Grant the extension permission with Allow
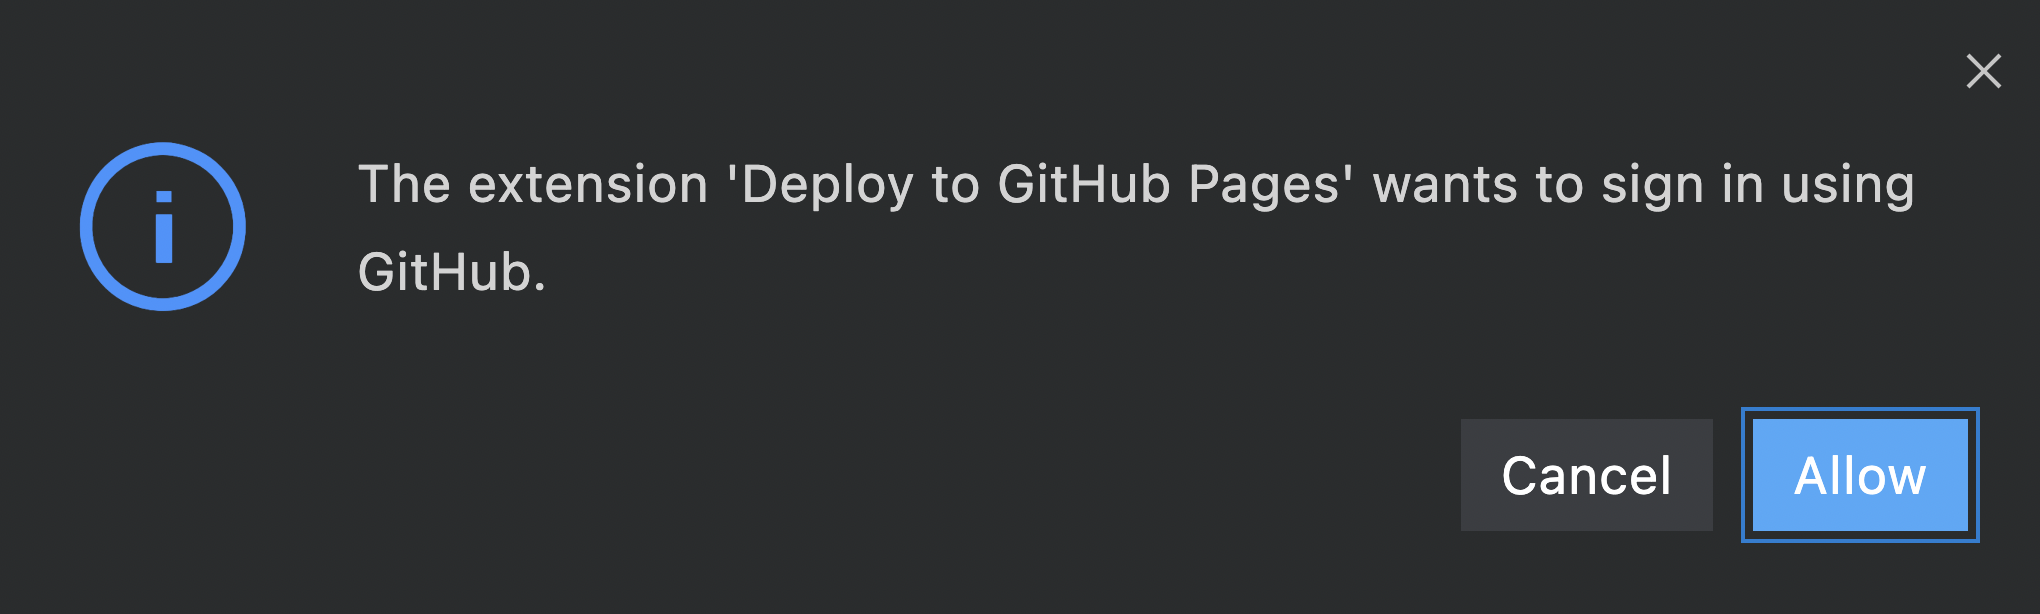The image size is (2040, 614). click(1860, 475)
